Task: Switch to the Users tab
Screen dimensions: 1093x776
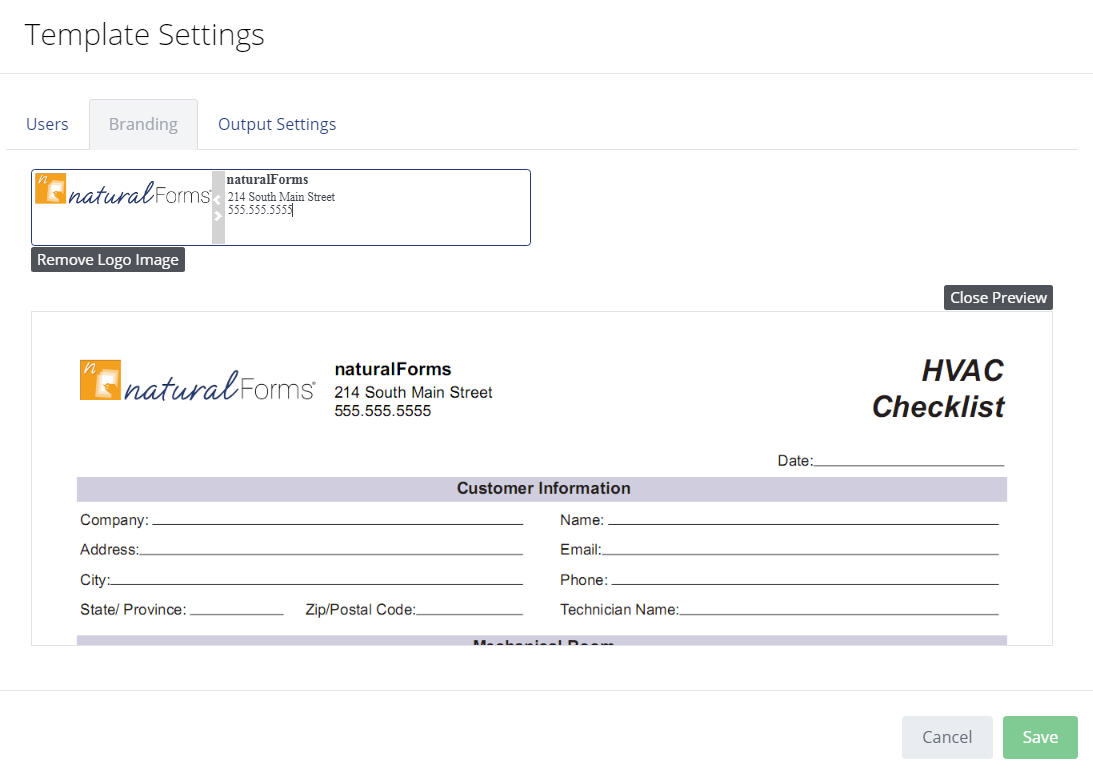Action: pyautogui.click(x=47, y=123)
